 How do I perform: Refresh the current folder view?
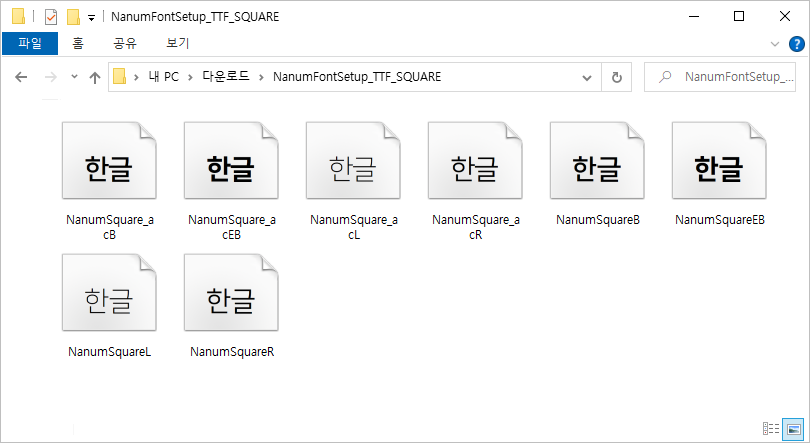(617, 77)
